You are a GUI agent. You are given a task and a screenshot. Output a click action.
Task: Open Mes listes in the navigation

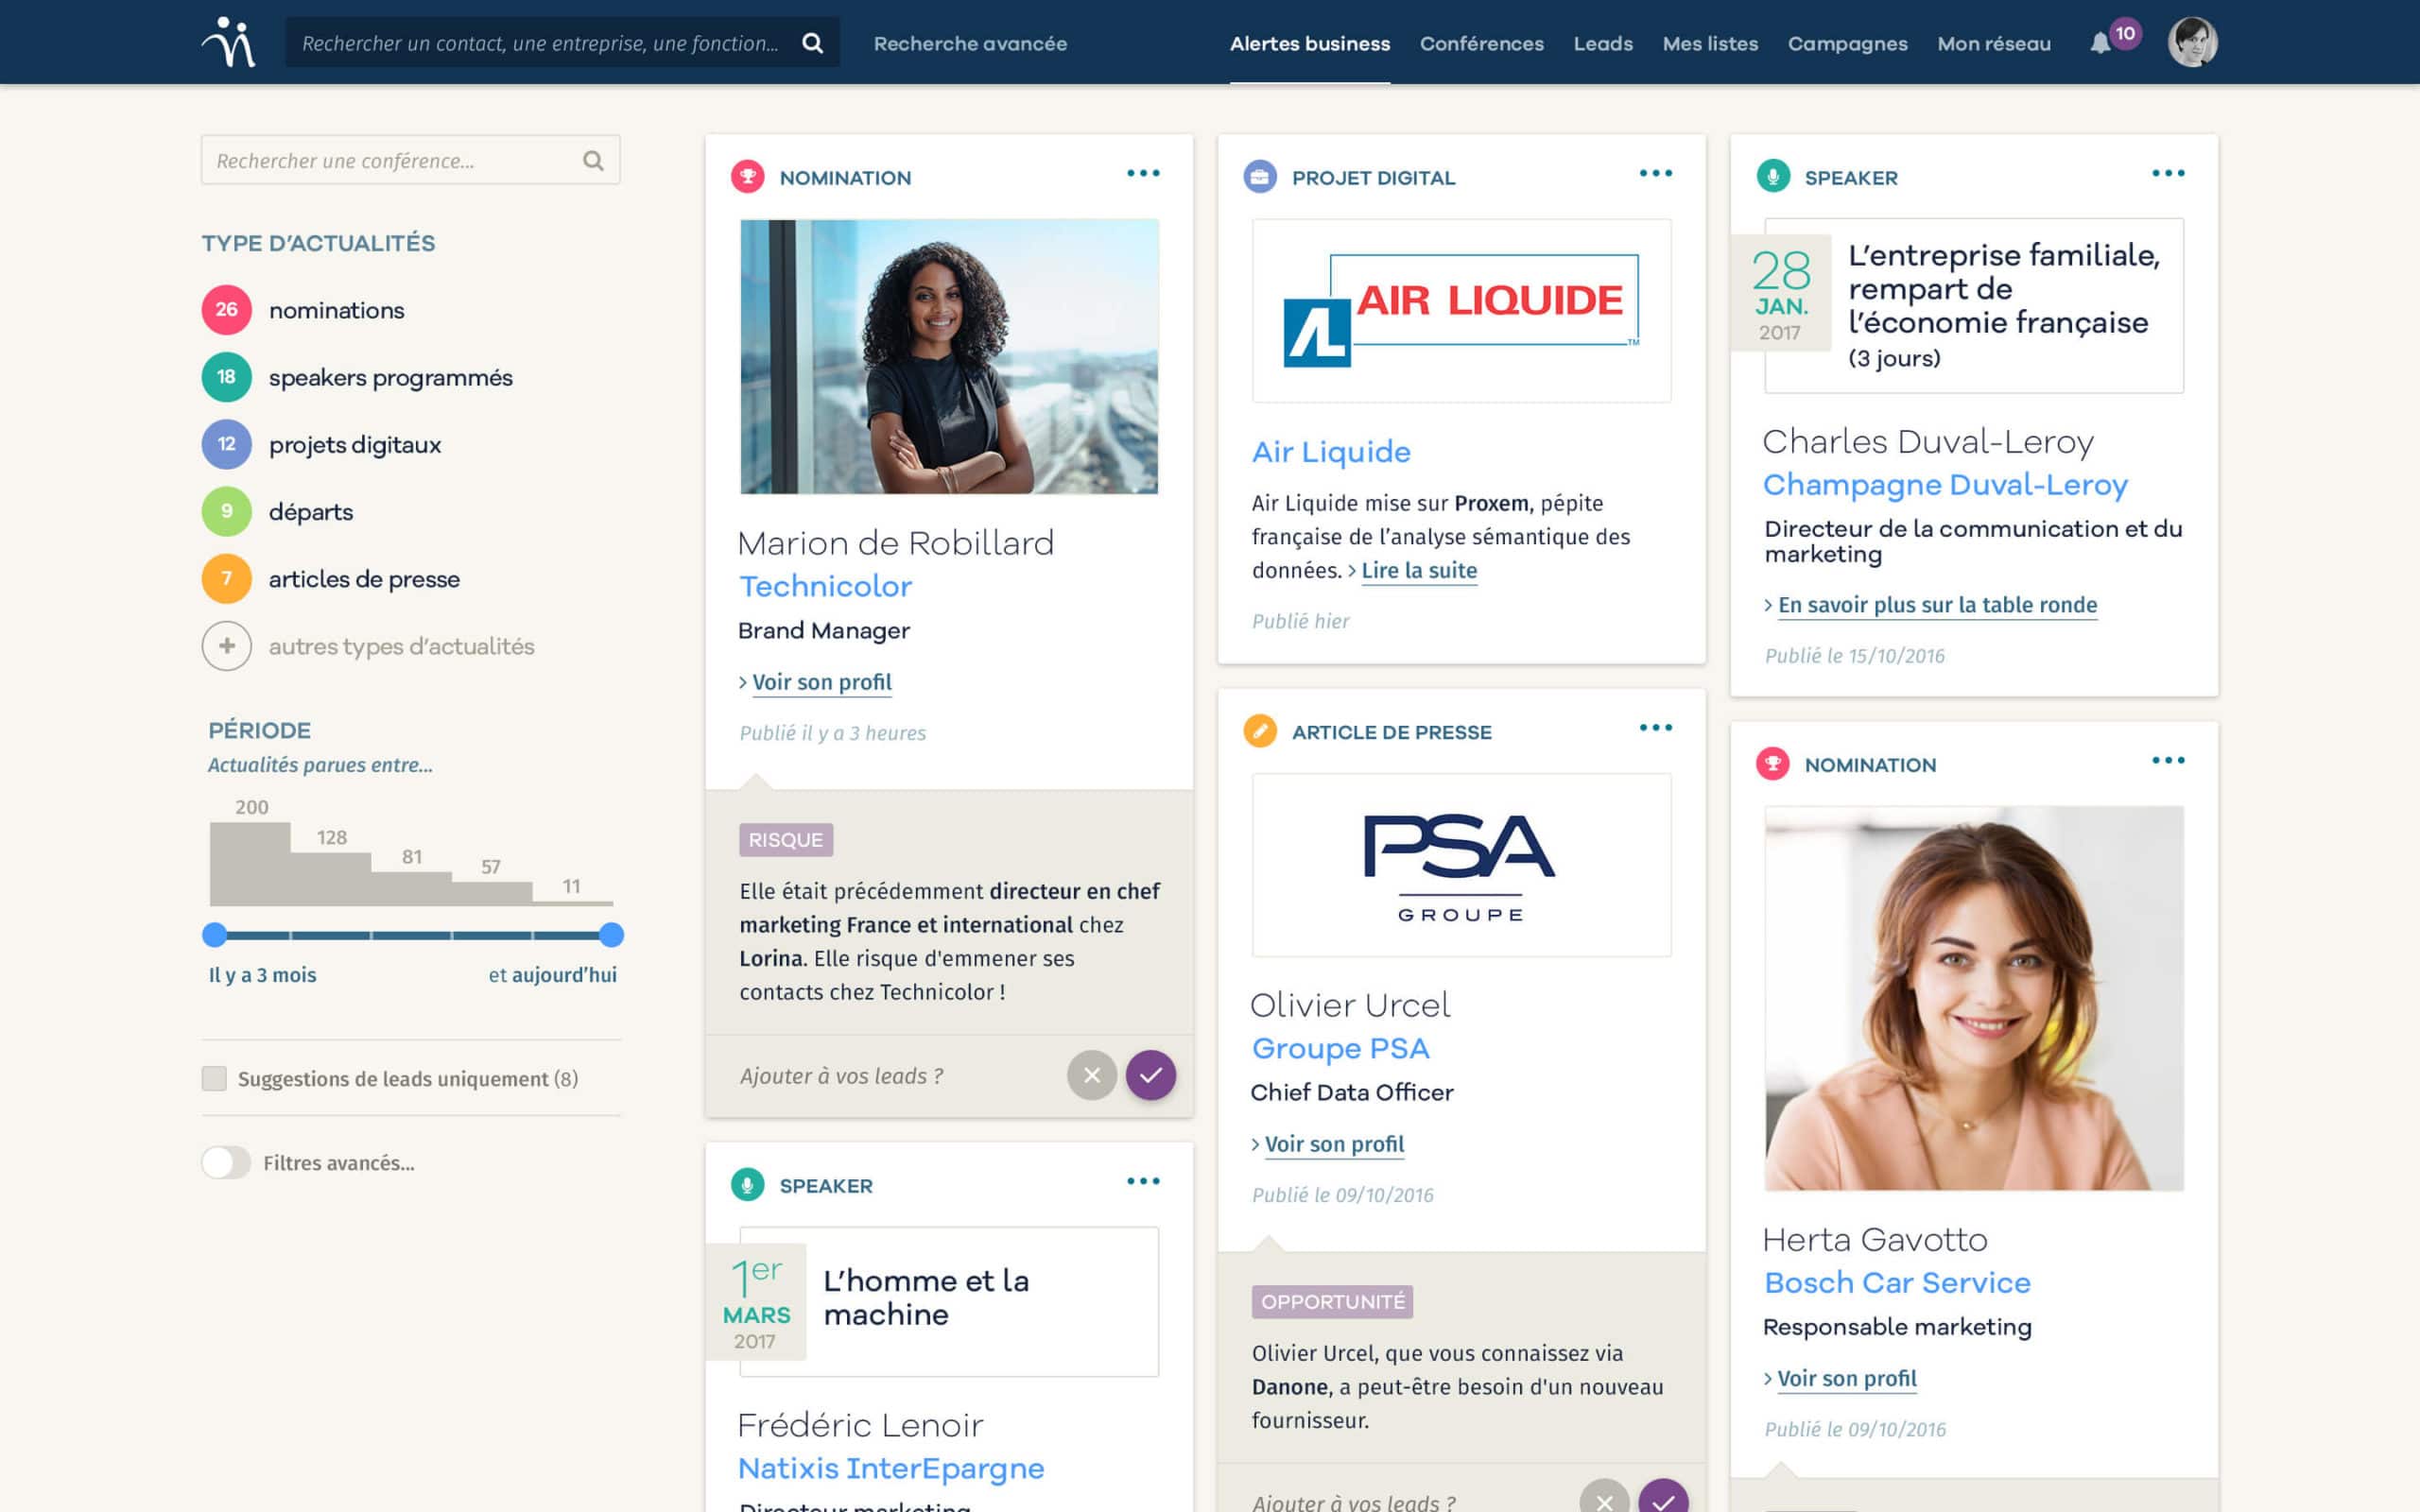1710,44
